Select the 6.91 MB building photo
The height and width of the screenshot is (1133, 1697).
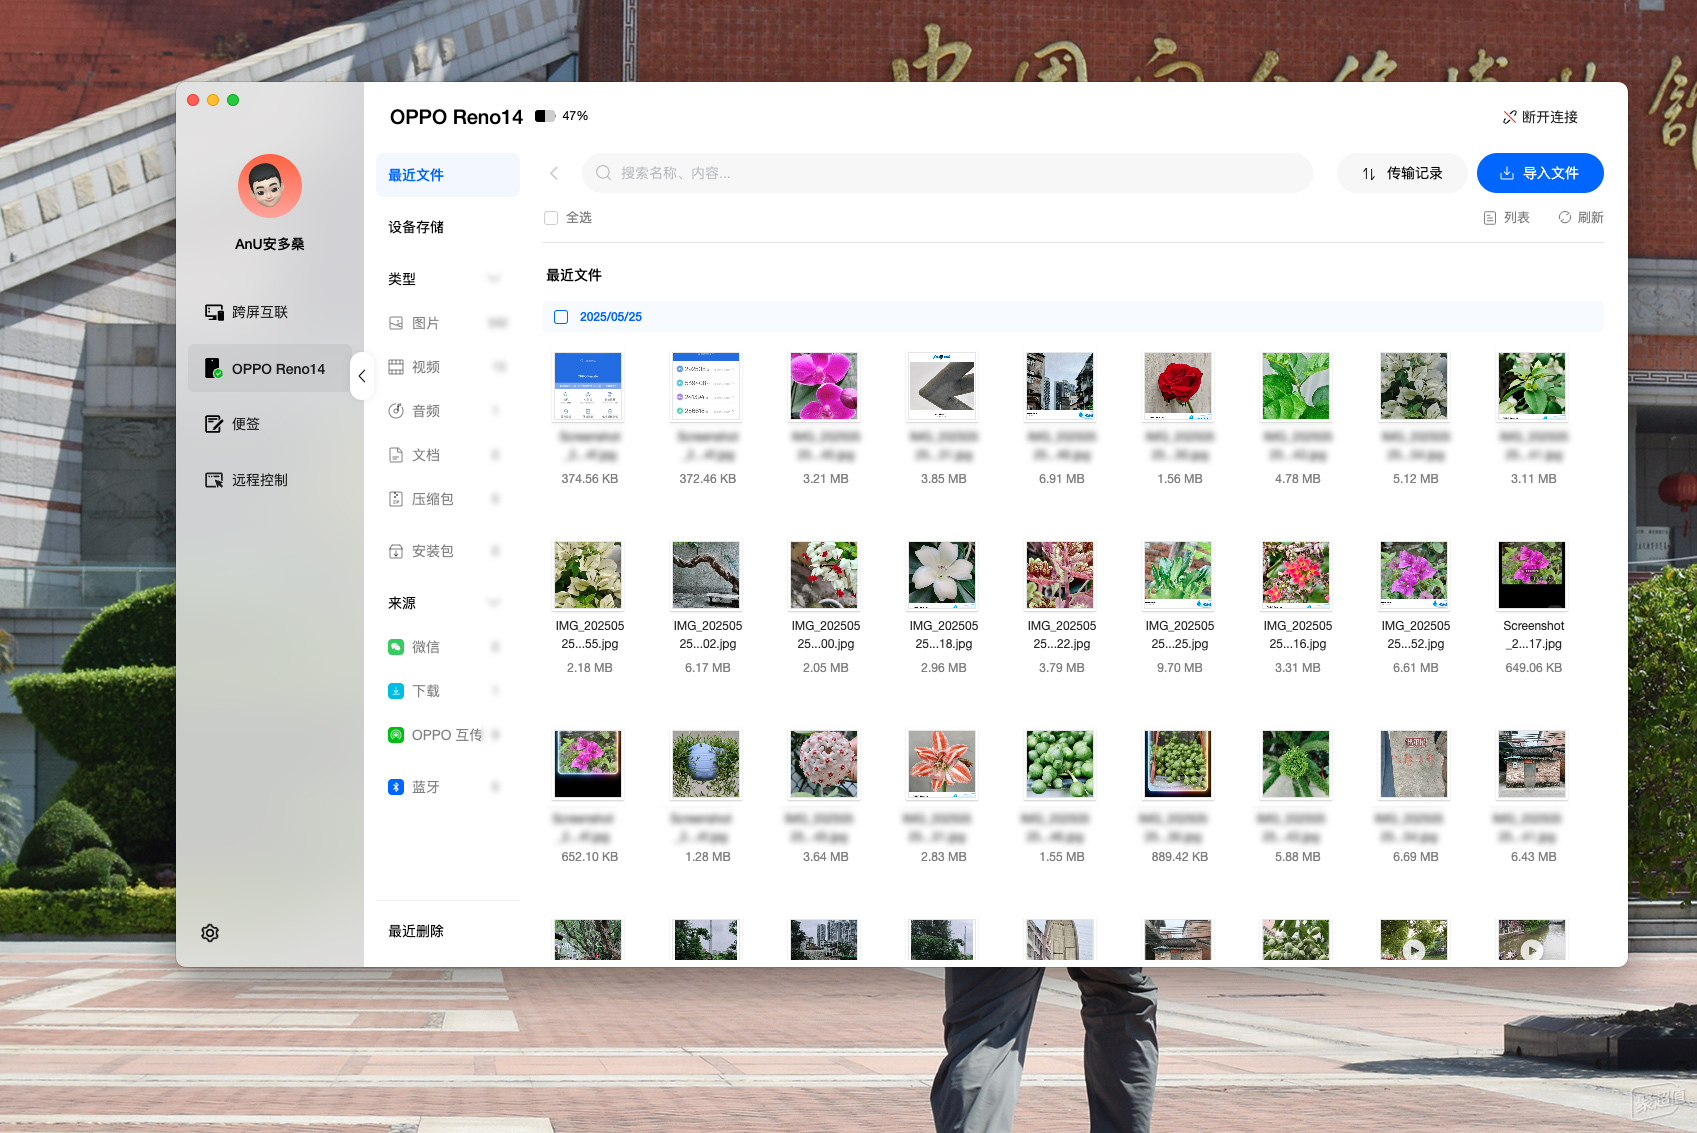1060,386
